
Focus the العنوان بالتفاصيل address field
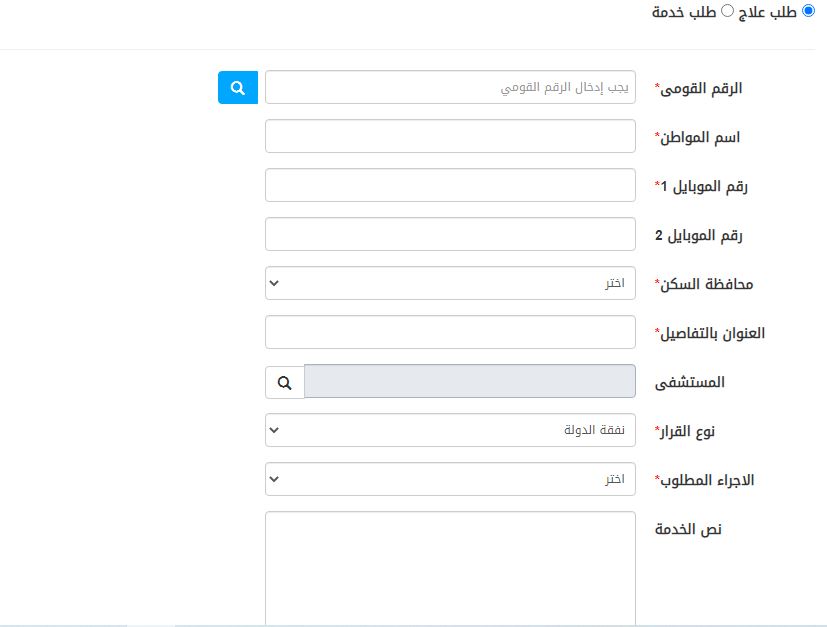(450, 332)
